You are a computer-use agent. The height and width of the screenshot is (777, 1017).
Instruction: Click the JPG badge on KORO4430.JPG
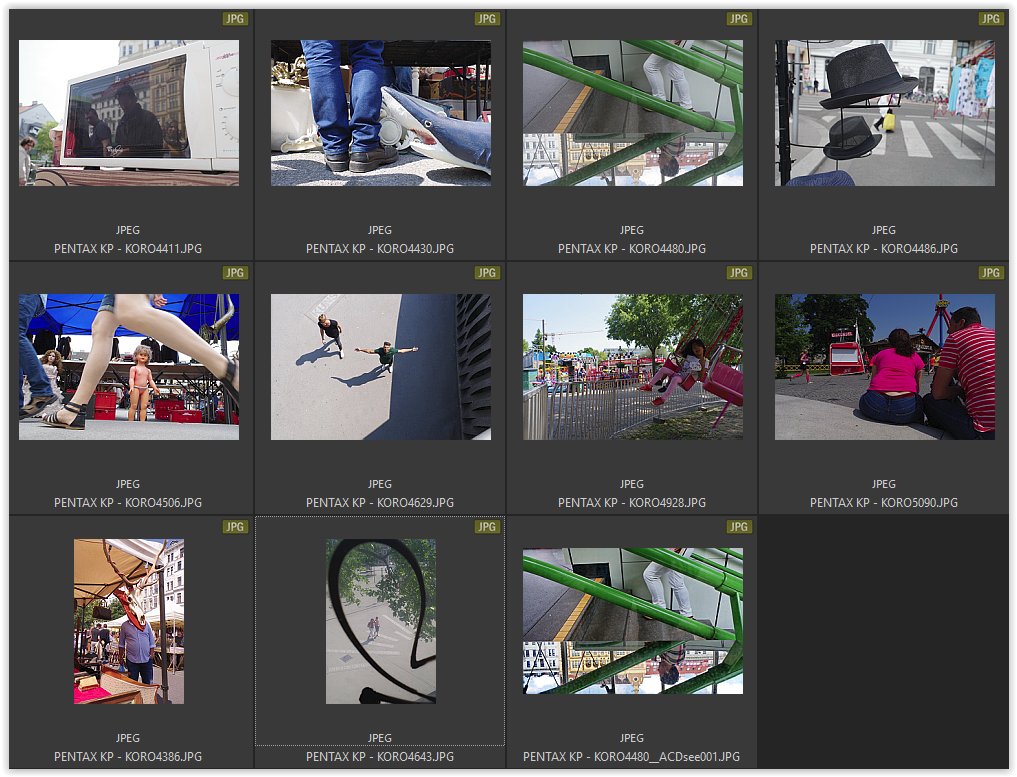pyautogui.click(x=487, y=19)
